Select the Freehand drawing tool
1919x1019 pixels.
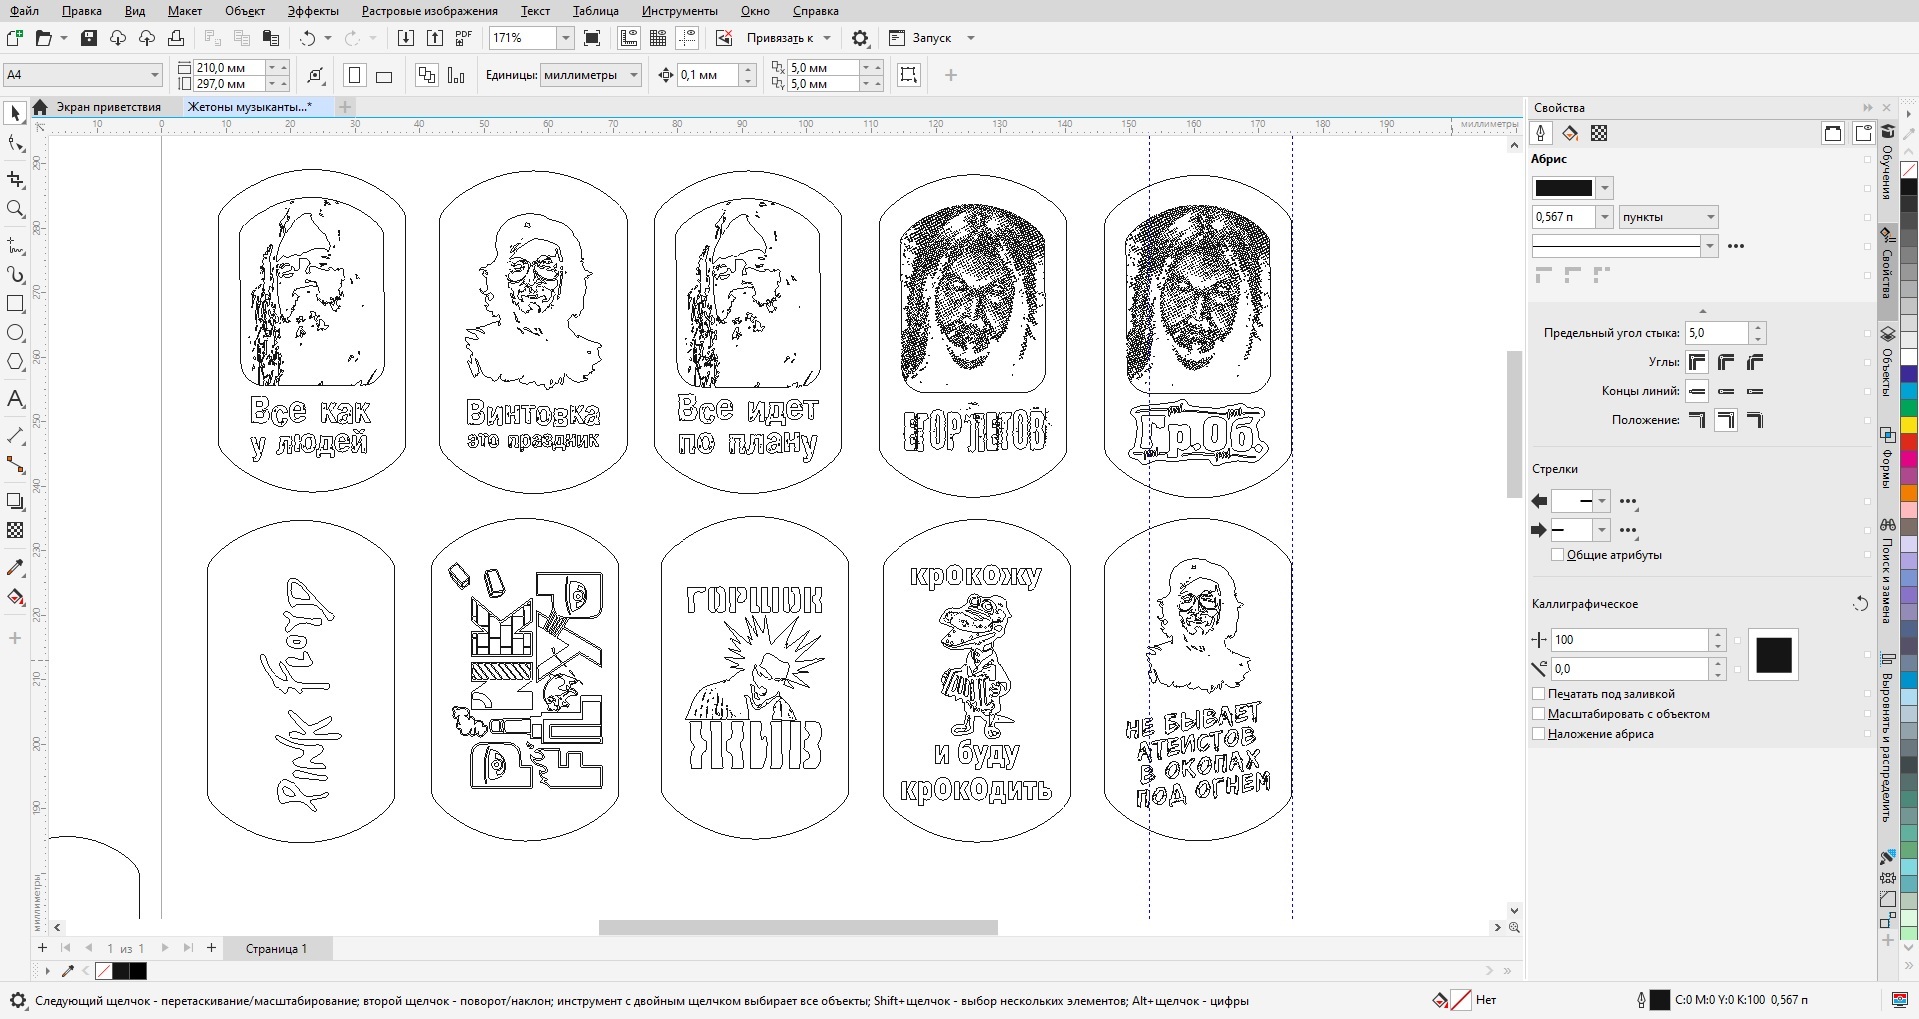15,245
